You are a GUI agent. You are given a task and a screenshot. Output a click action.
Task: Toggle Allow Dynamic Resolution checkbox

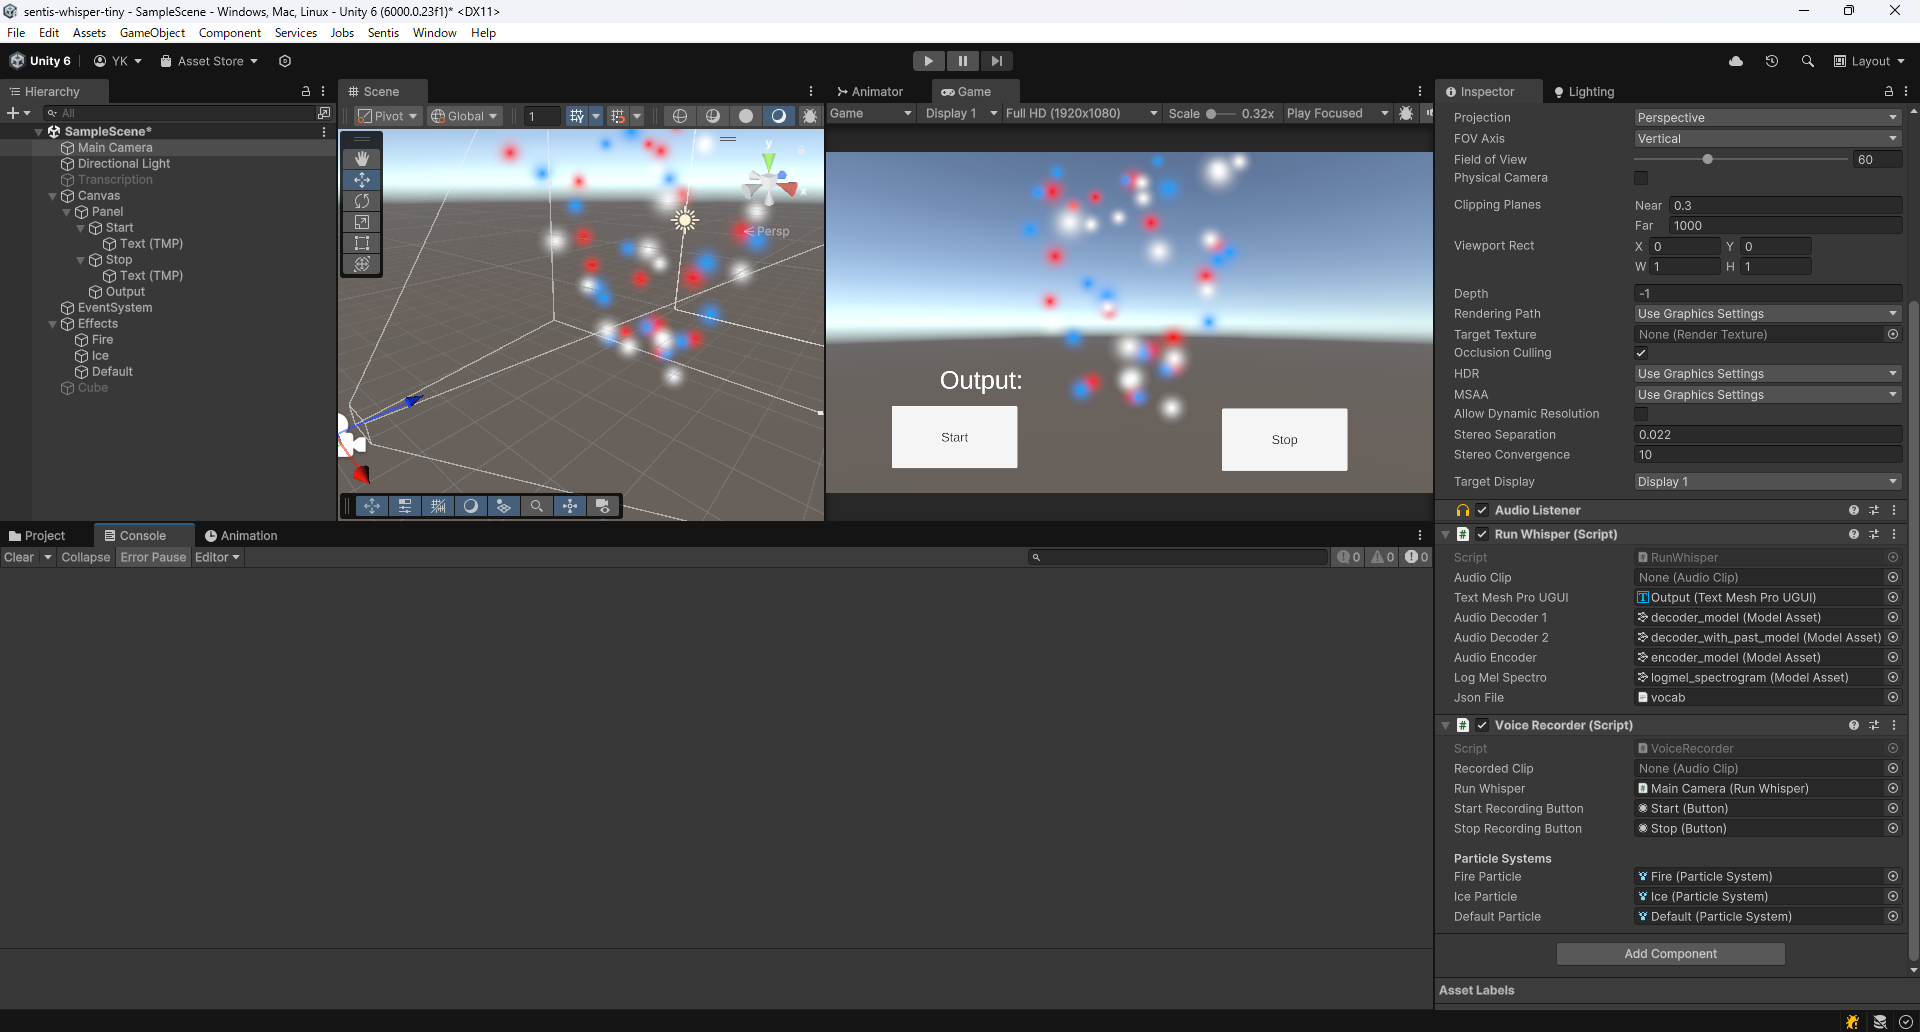tap(1641, 414)
